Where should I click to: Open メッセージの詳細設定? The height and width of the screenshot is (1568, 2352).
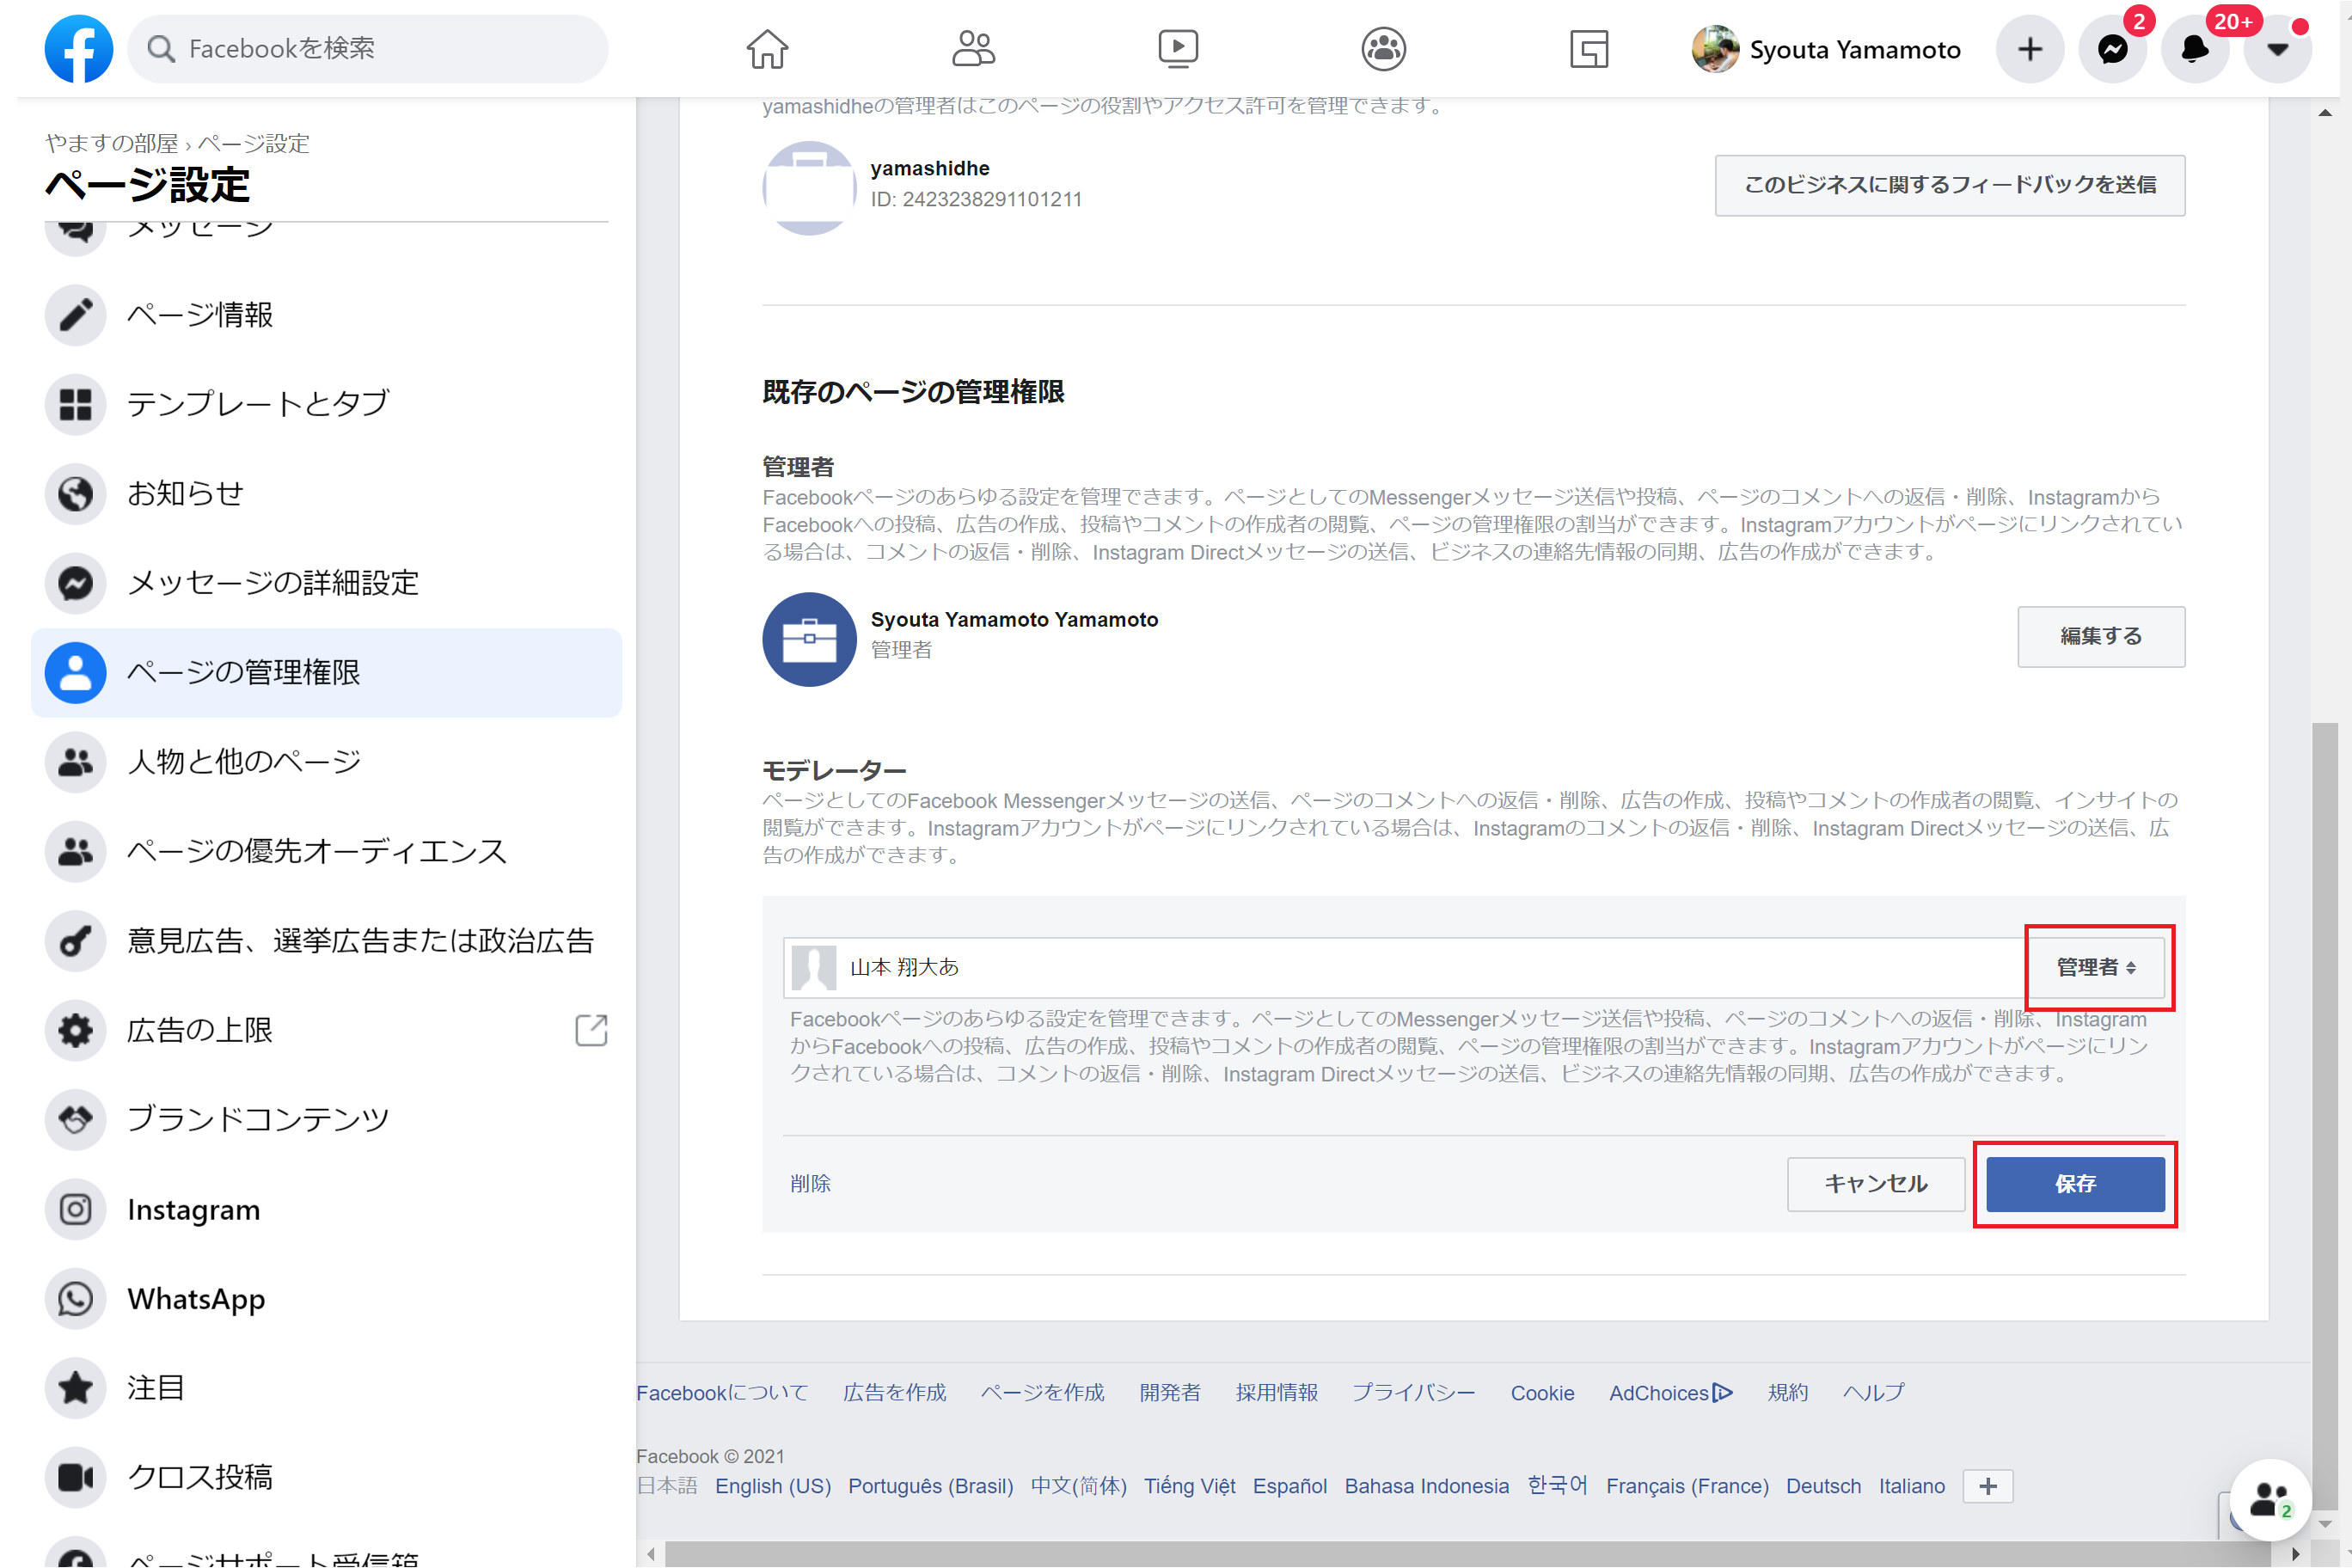(327, 583)
